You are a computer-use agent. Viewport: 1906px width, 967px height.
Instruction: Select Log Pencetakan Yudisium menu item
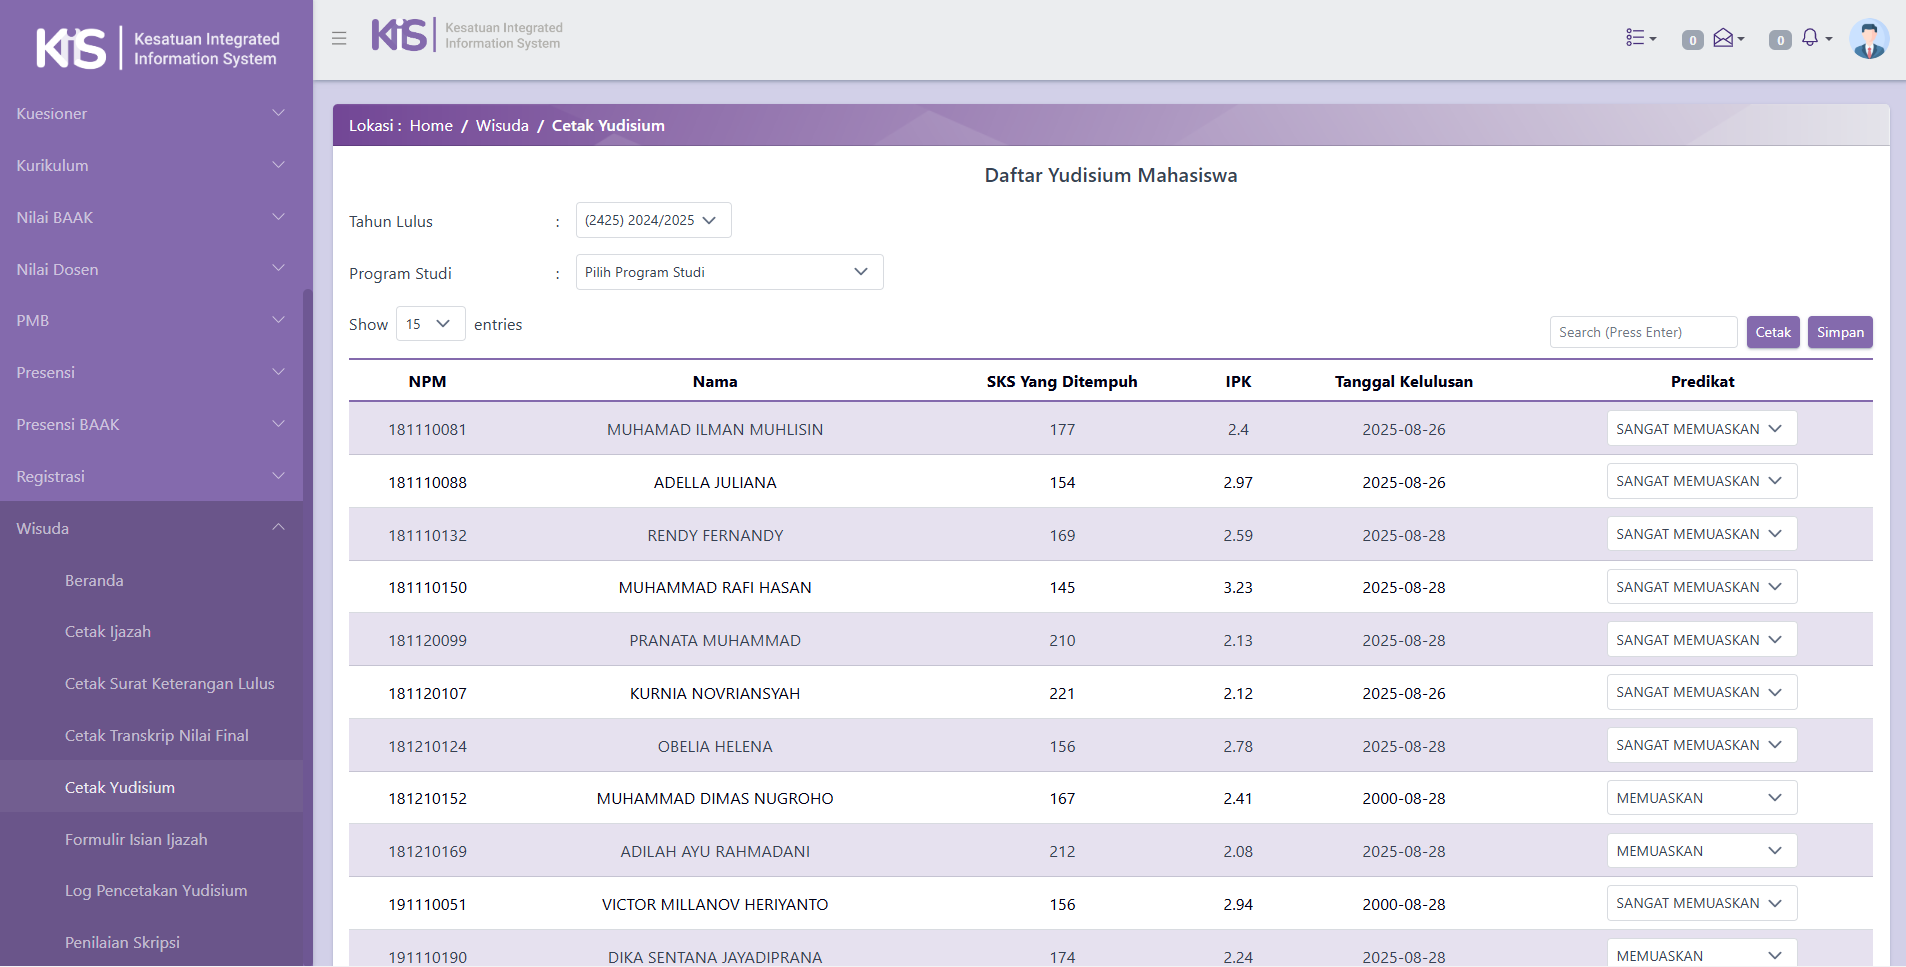156,891
